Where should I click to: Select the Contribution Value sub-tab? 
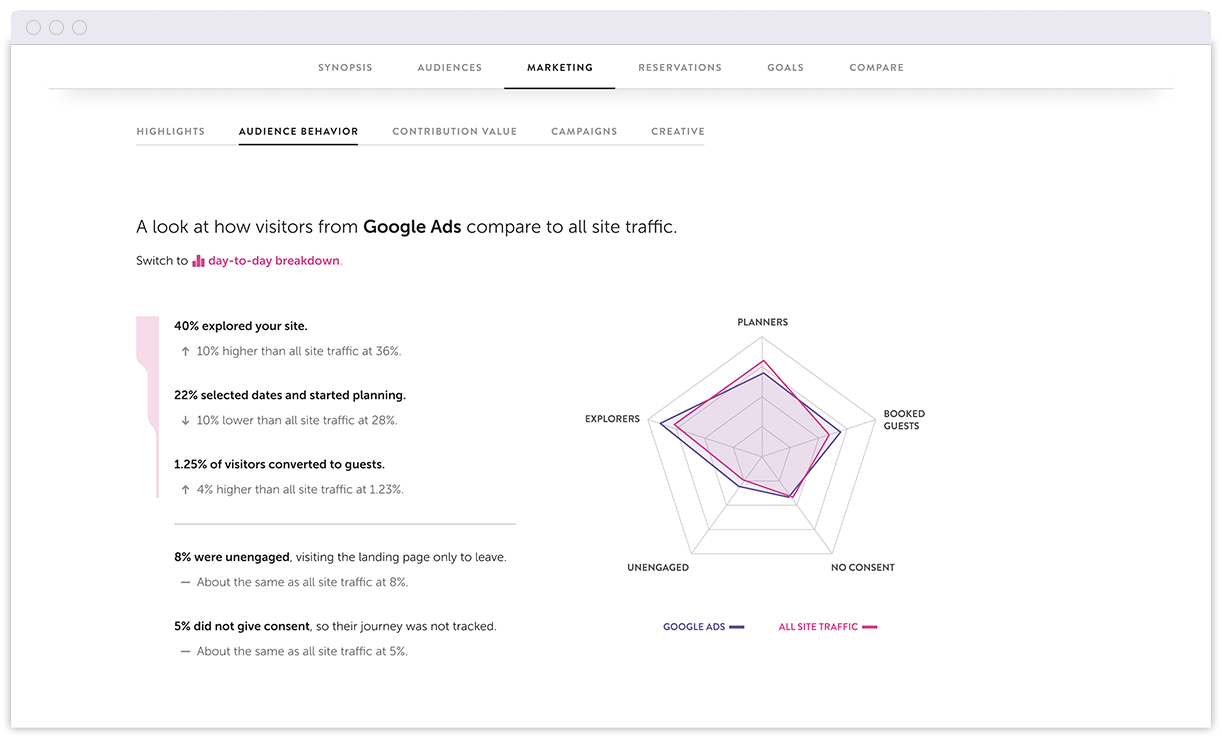[455, 132]
